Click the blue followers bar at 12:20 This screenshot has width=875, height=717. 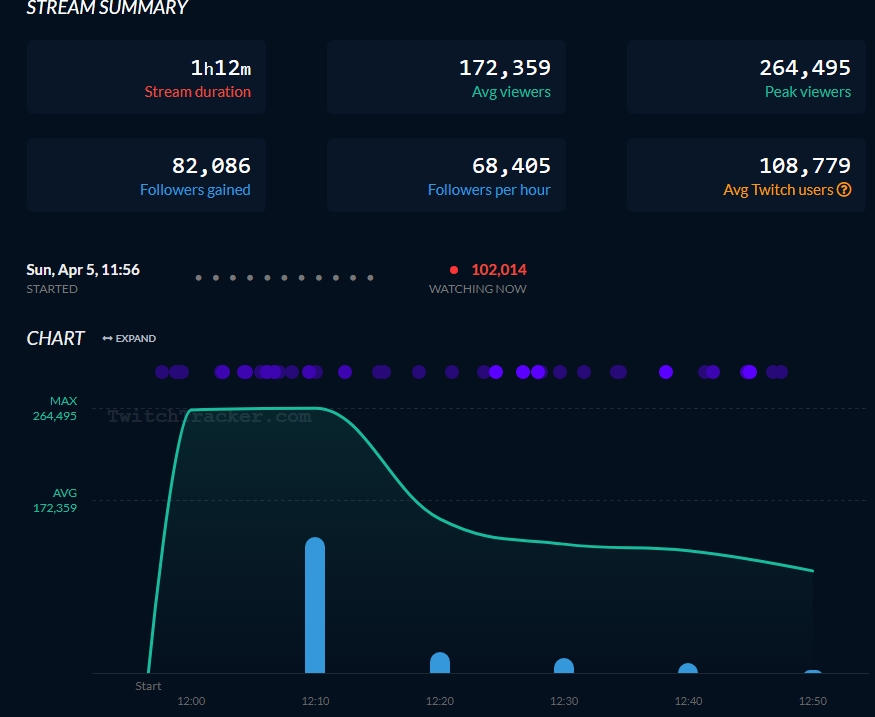[440, 663]
